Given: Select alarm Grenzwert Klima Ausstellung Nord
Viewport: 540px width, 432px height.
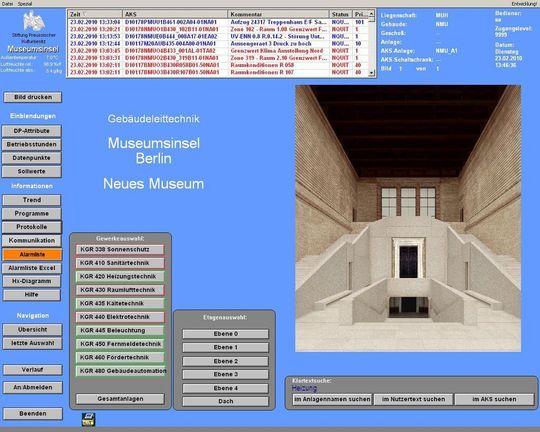Looking at the screenshot, I should pos(218,51).
